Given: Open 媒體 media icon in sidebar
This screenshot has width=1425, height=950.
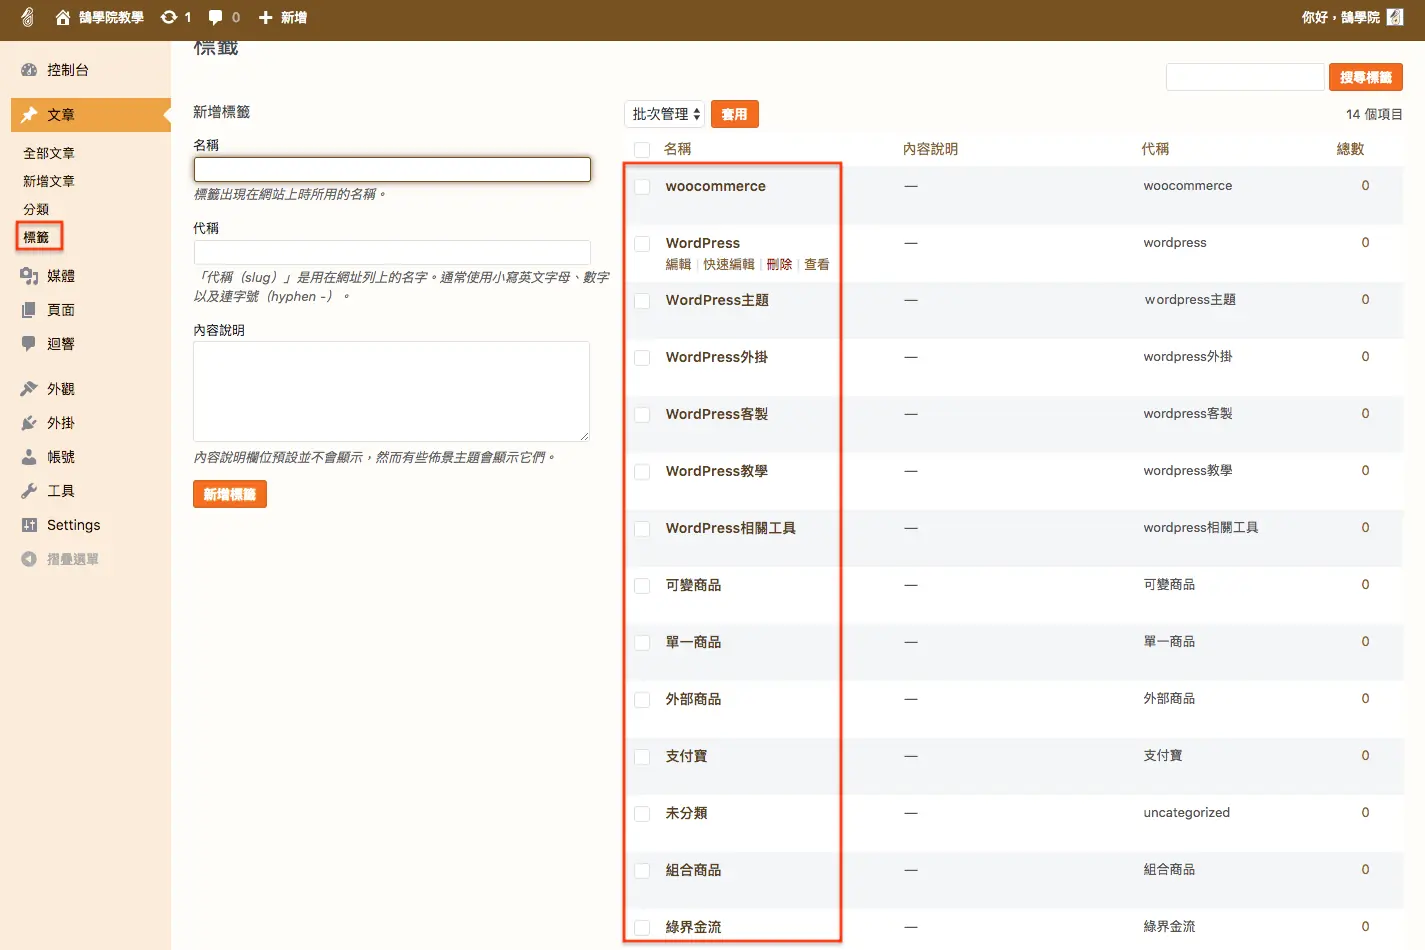Looking at the screenshot, I should [29, 276].
